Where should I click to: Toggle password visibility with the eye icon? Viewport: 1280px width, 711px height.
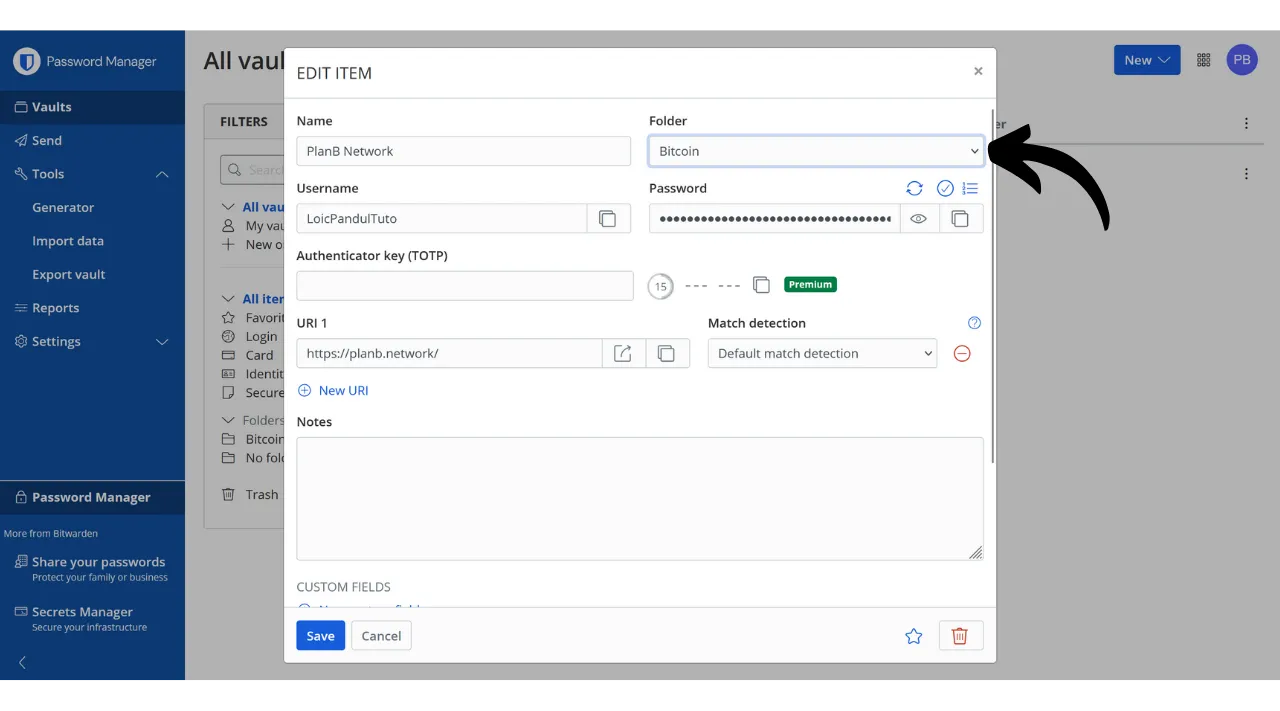point(919,219)
